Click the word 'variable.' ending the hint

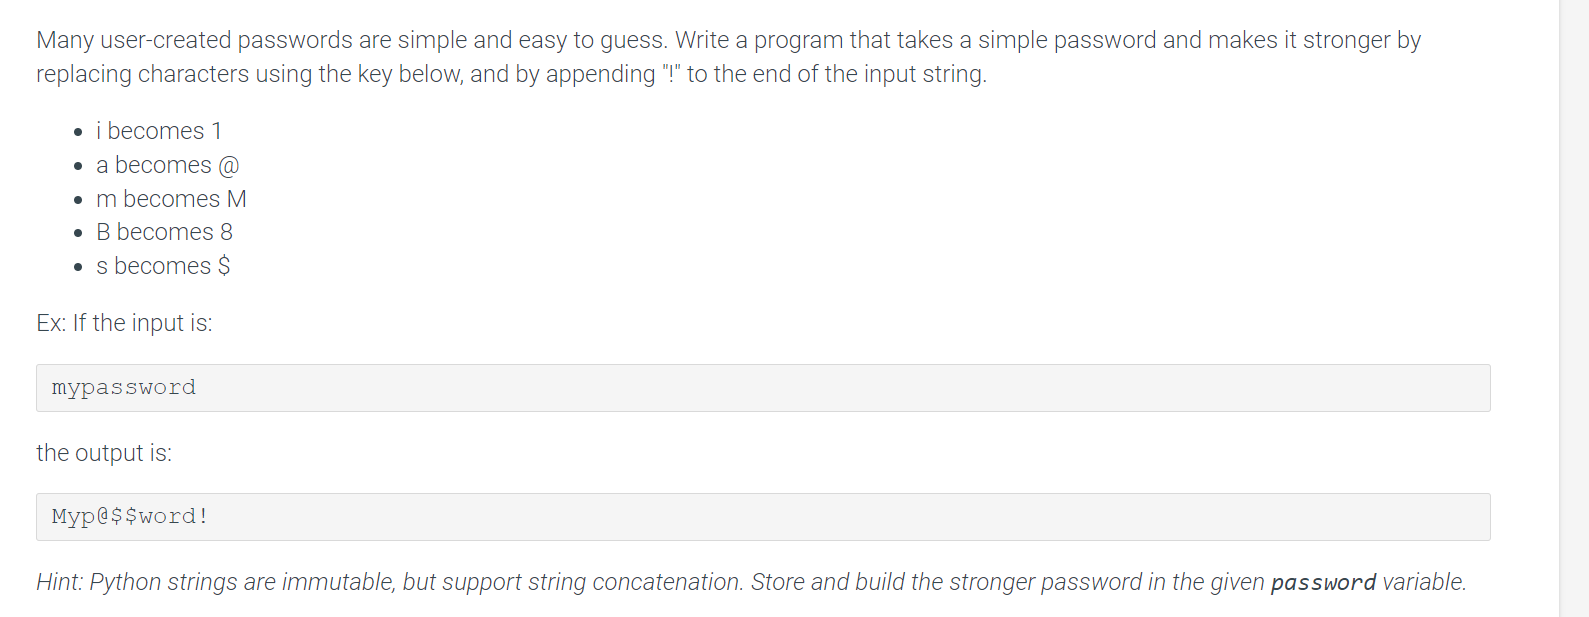pos(1424,582)
